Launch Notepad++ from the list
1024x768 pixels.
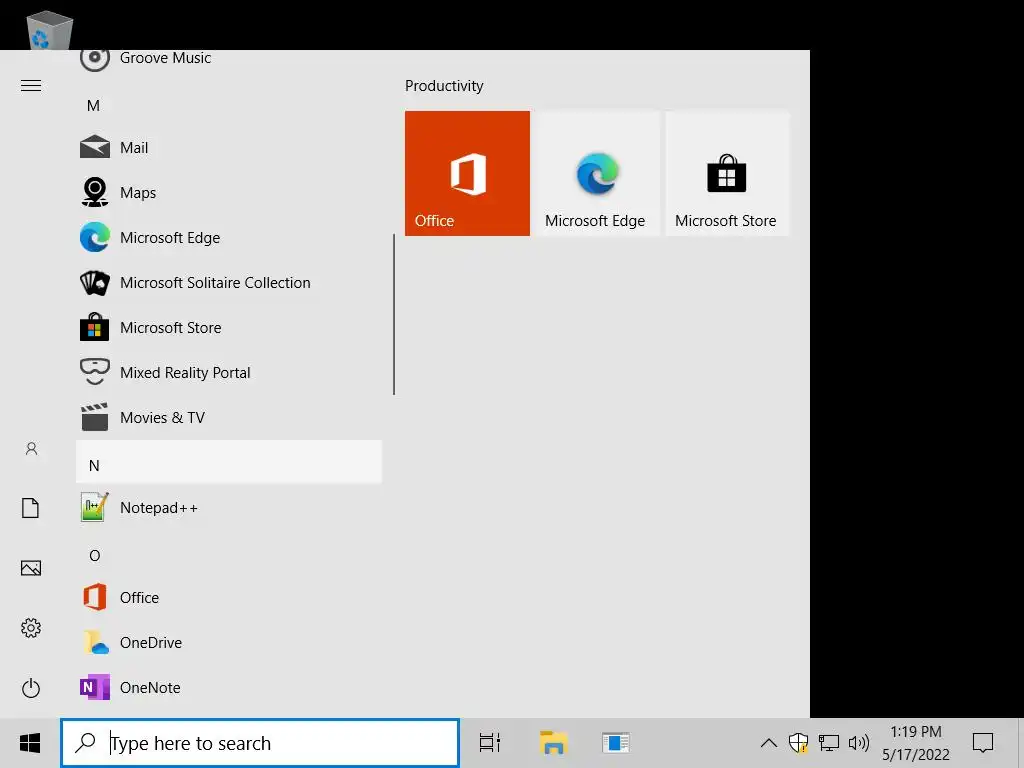(229, 508)
